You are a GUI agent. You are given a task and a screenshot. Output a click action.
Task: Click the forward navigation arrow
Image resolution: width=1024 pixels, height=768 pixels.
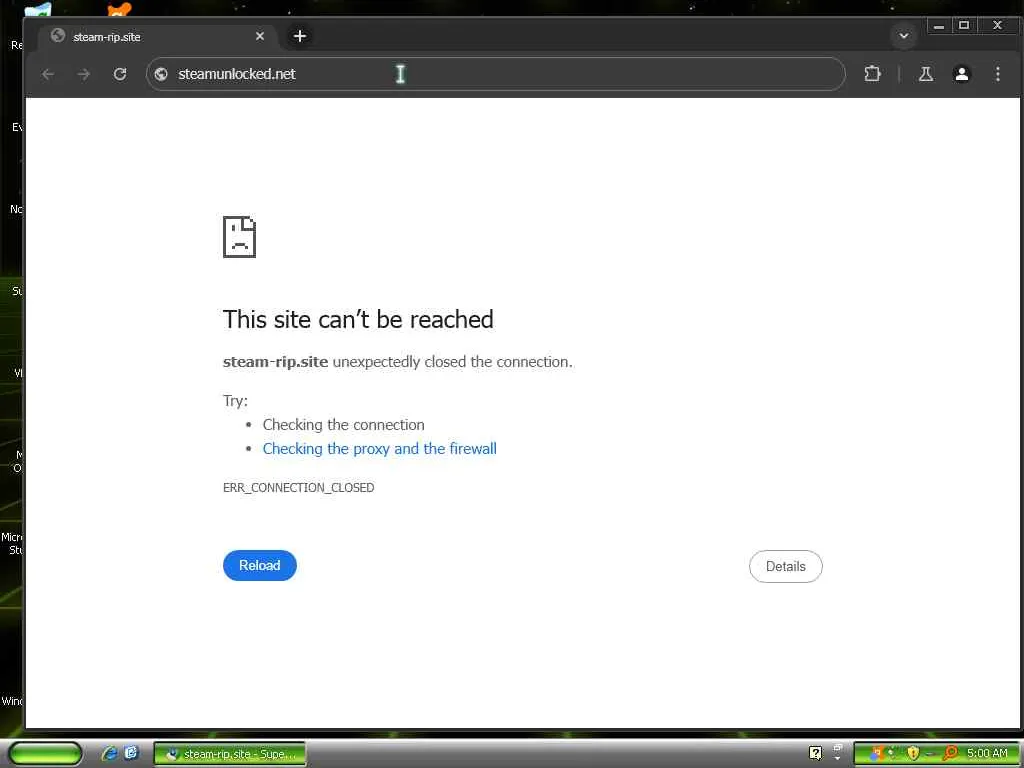pos(84,74)
